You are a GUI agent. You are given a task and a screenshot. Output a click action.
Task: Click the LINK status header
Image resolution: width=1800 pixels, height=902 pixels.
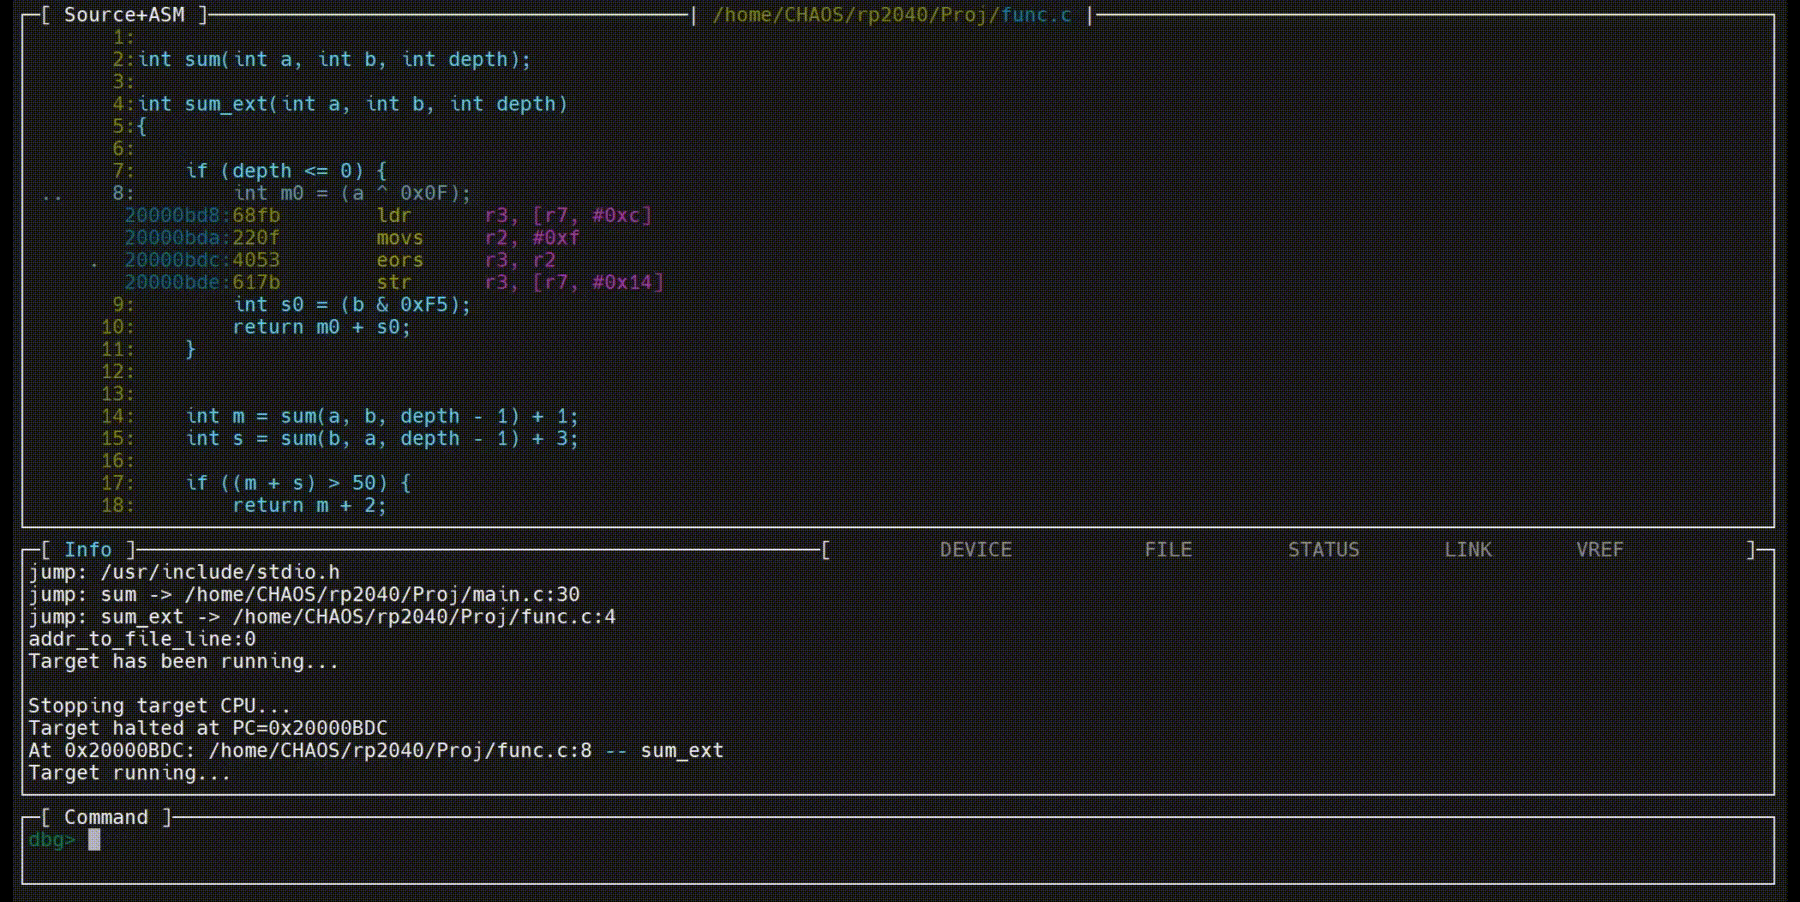coord(1467,550)
